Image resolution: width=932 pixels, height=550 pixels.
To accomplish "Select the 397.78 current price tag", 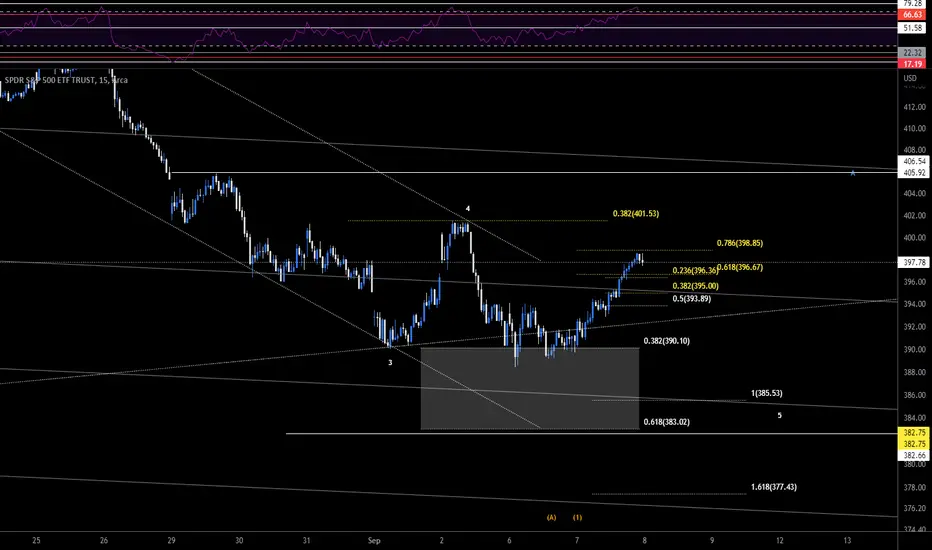I will (915, 262).
